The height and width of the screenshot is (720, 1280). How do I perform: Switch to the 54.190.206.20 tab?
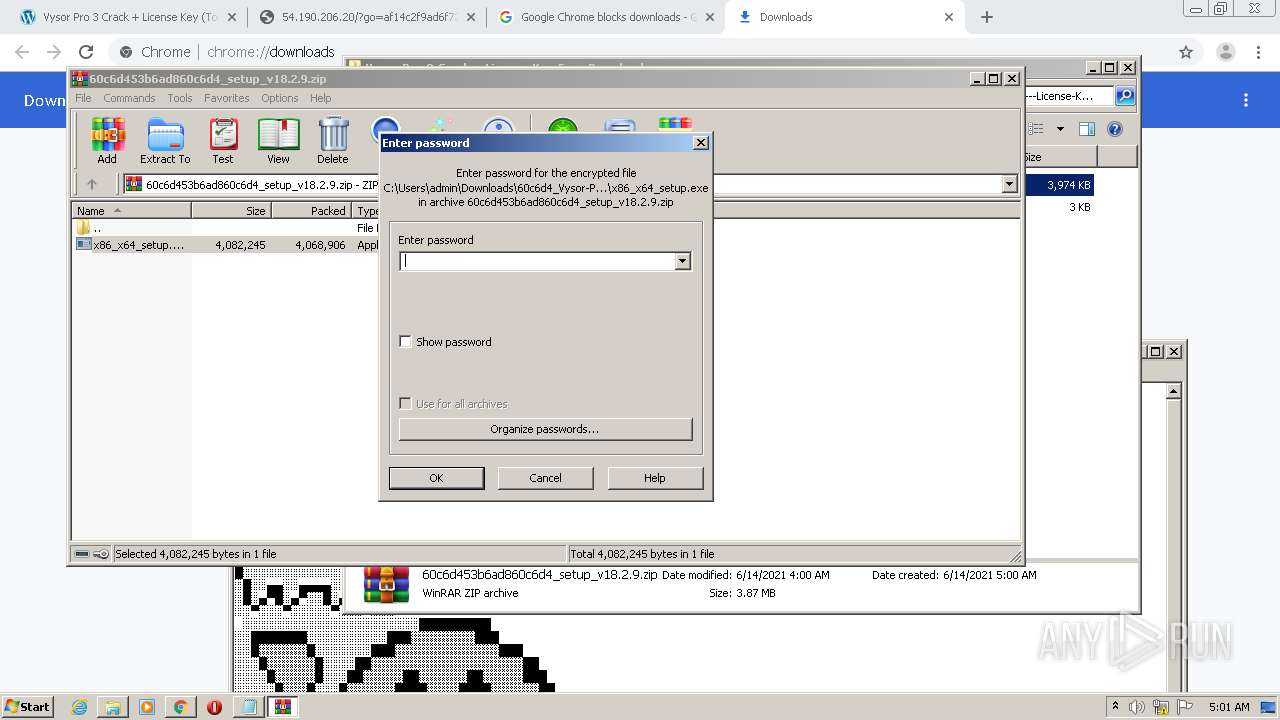tap(365, 17)
